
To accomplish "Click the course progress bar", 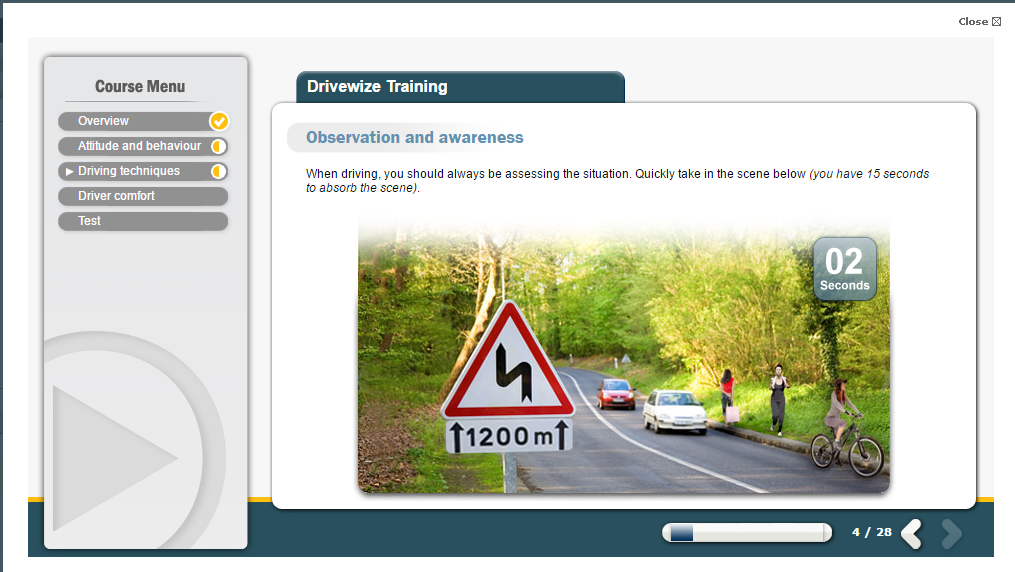I will point(746,533).
